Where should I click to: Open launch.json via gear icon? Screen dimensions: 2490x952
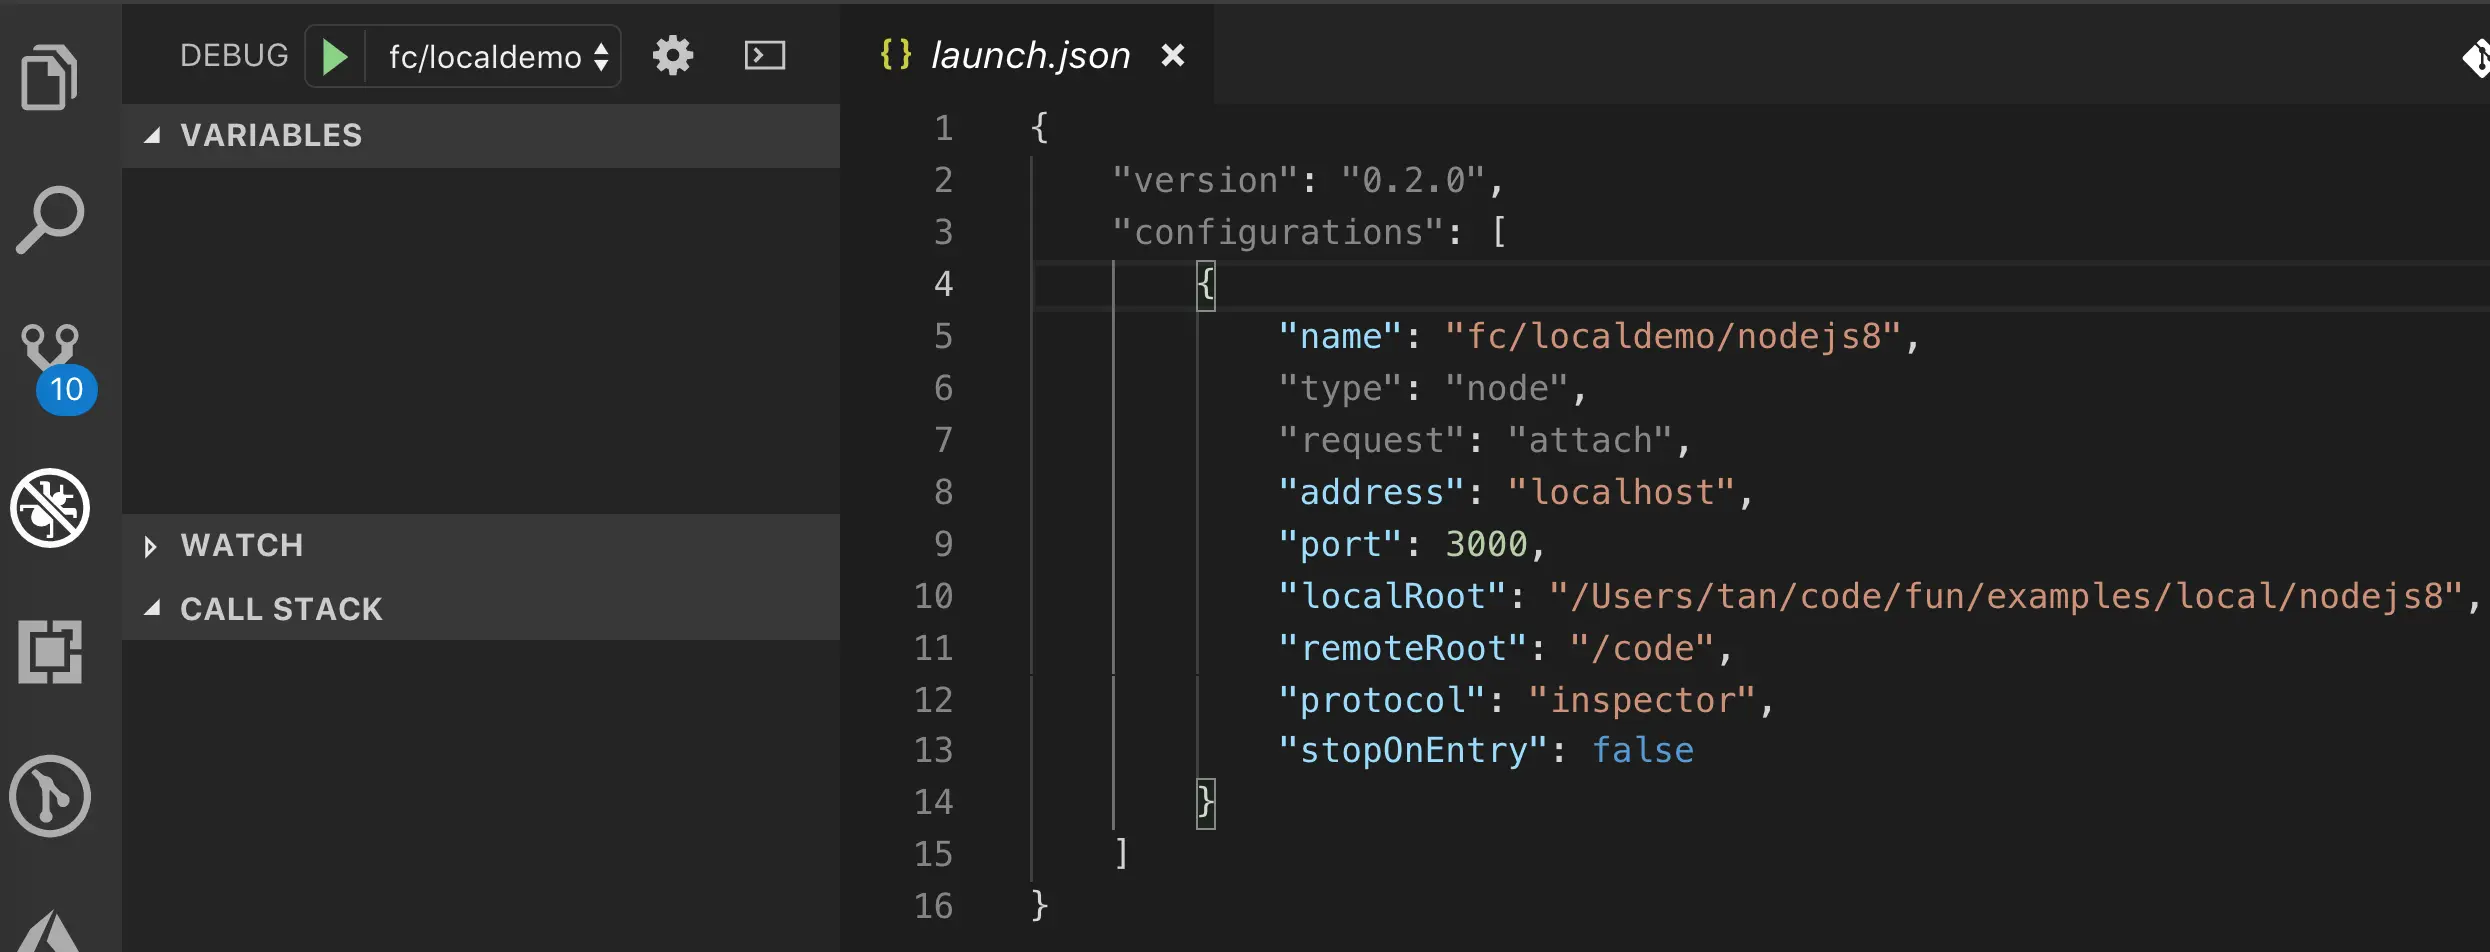(x=673, y=55)
